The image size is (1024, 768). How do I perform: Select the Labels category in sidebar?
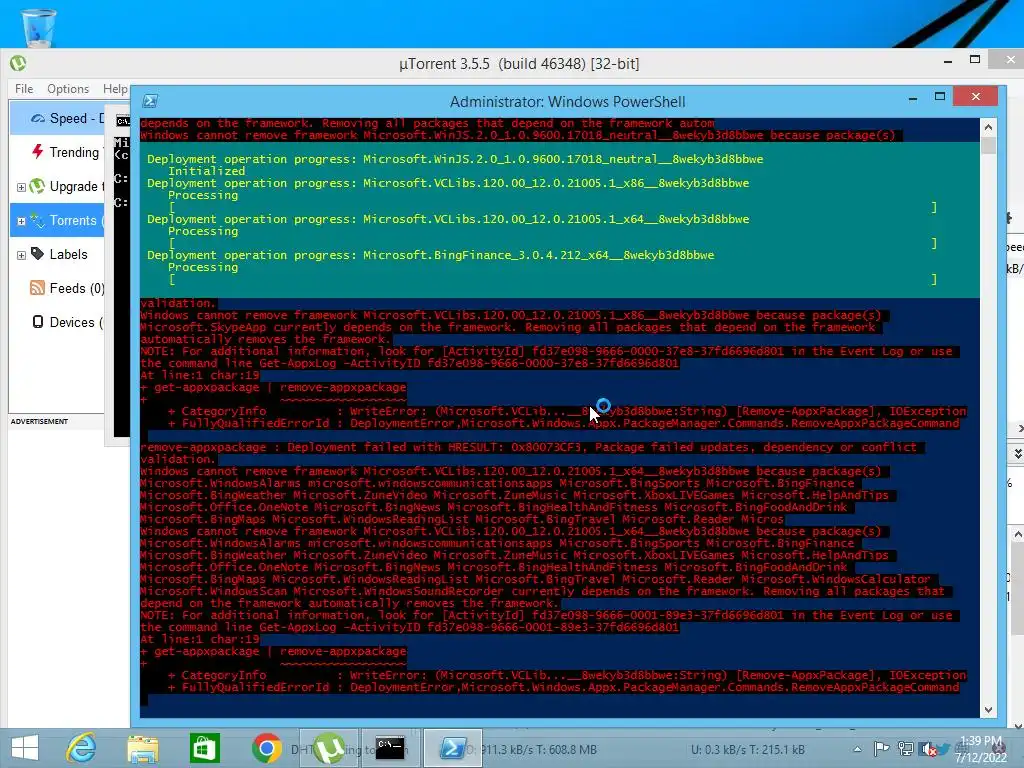pos(57,254)
